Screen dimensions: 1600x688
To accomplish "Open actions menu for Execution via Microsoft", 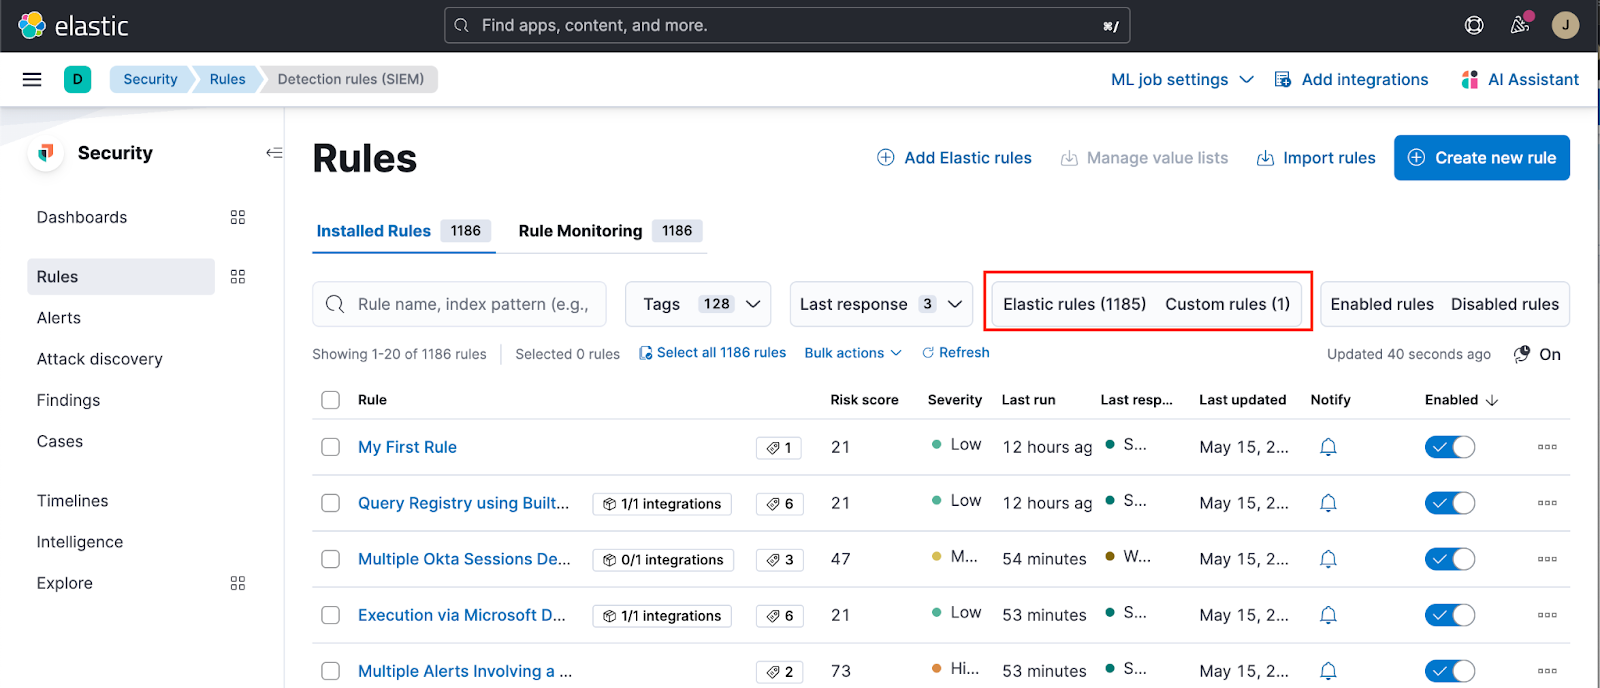I will click(1547, 615).
